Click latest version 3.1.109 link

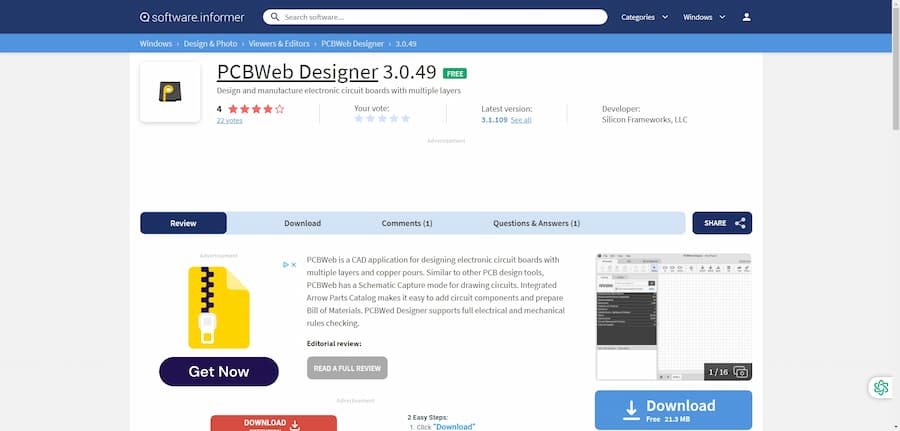[x=494, y=120]
